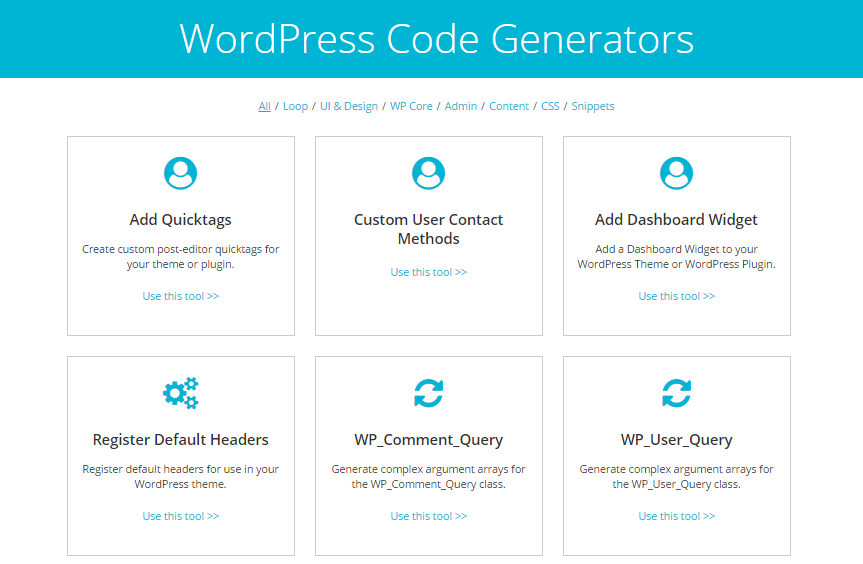Viewport: 863px width, 564px height.
Task: Show the WP Core category
Action: 411,106
